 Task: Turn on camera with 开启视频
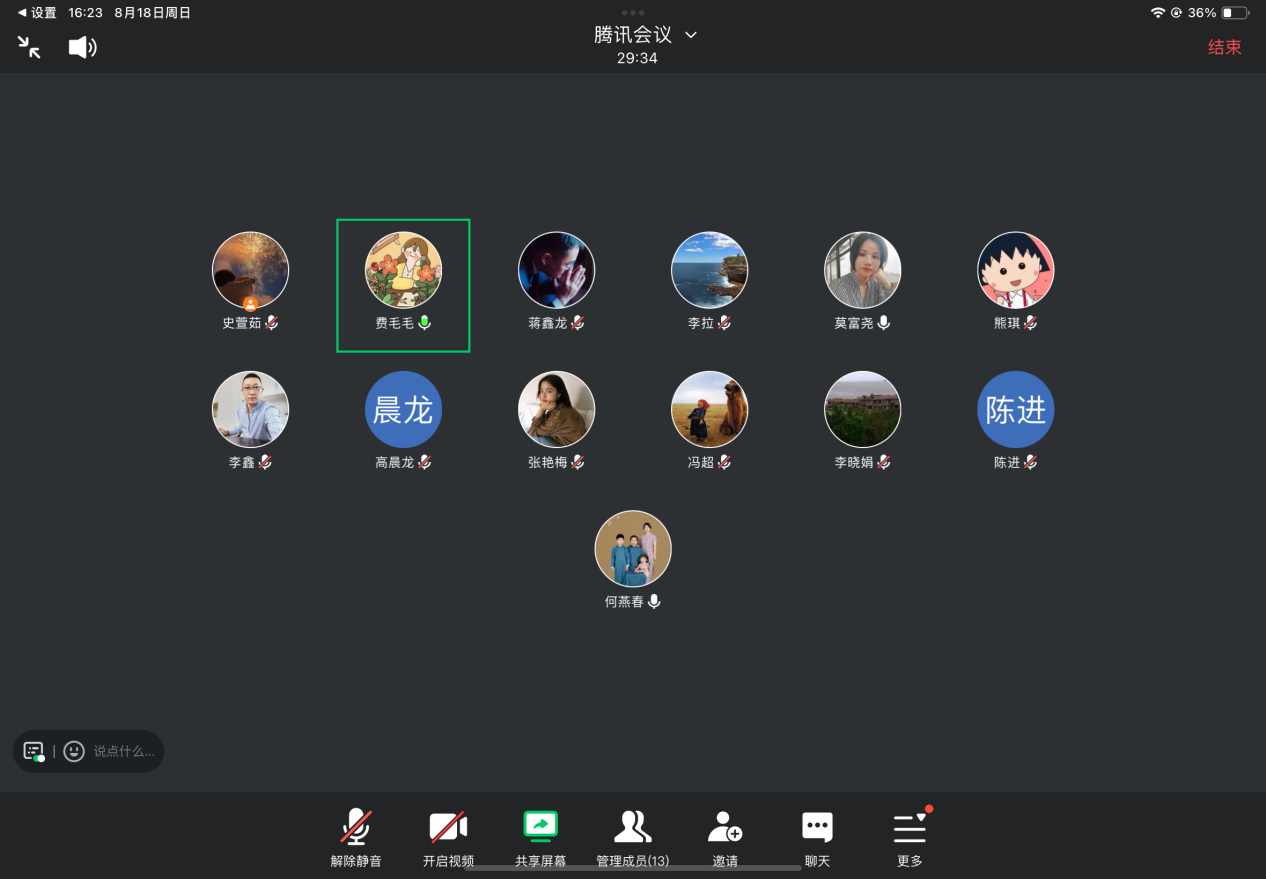(x=448, y=838)
